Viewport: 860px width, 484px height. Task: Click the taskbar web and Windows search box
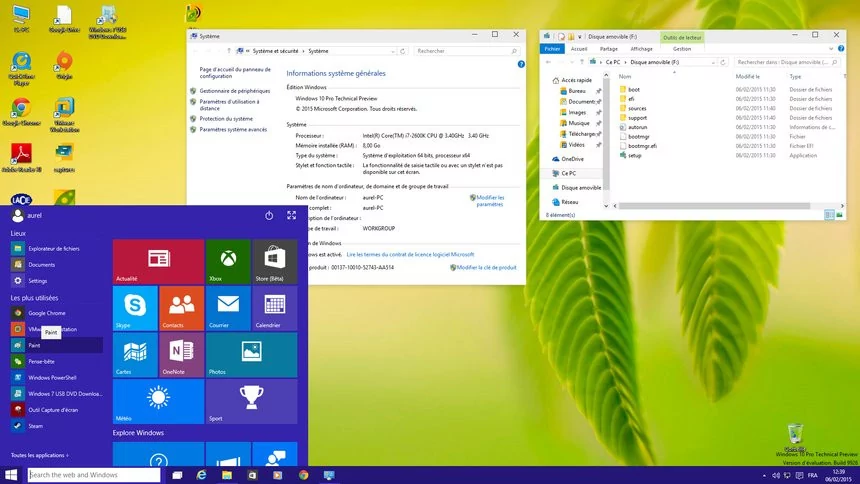click(x=94, y=475)
